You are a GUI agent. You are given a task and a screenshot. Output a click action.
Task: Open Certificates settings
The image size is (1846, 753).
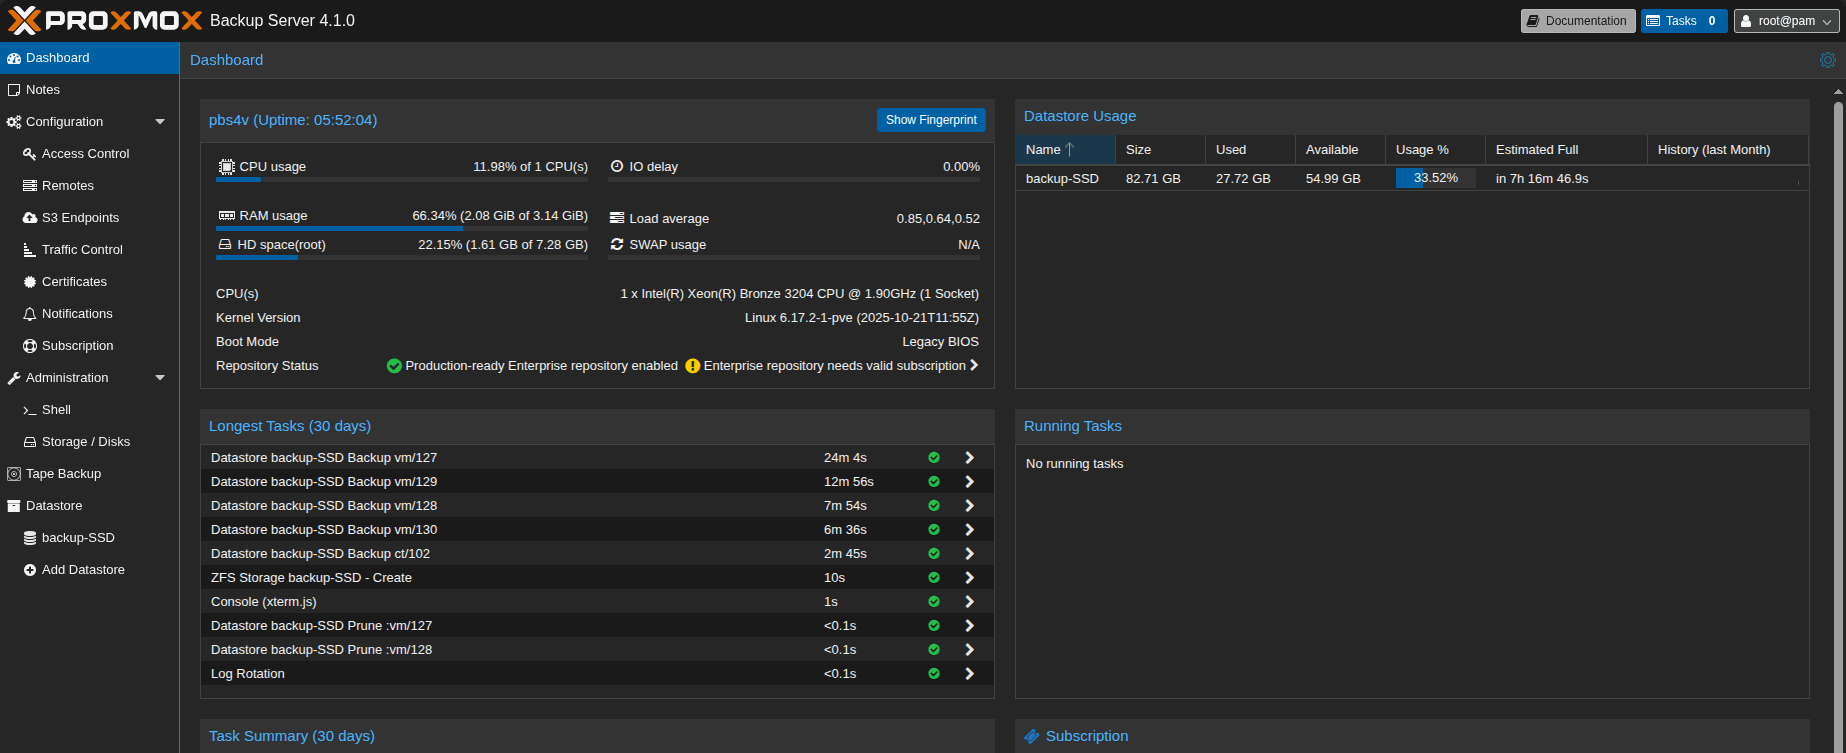90,282
